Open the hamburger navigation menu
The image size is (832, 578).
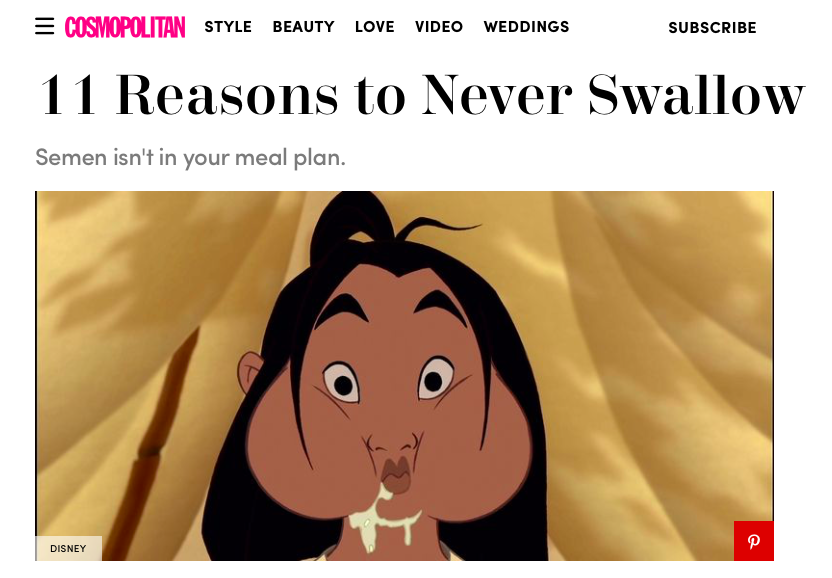click(45, 26)
